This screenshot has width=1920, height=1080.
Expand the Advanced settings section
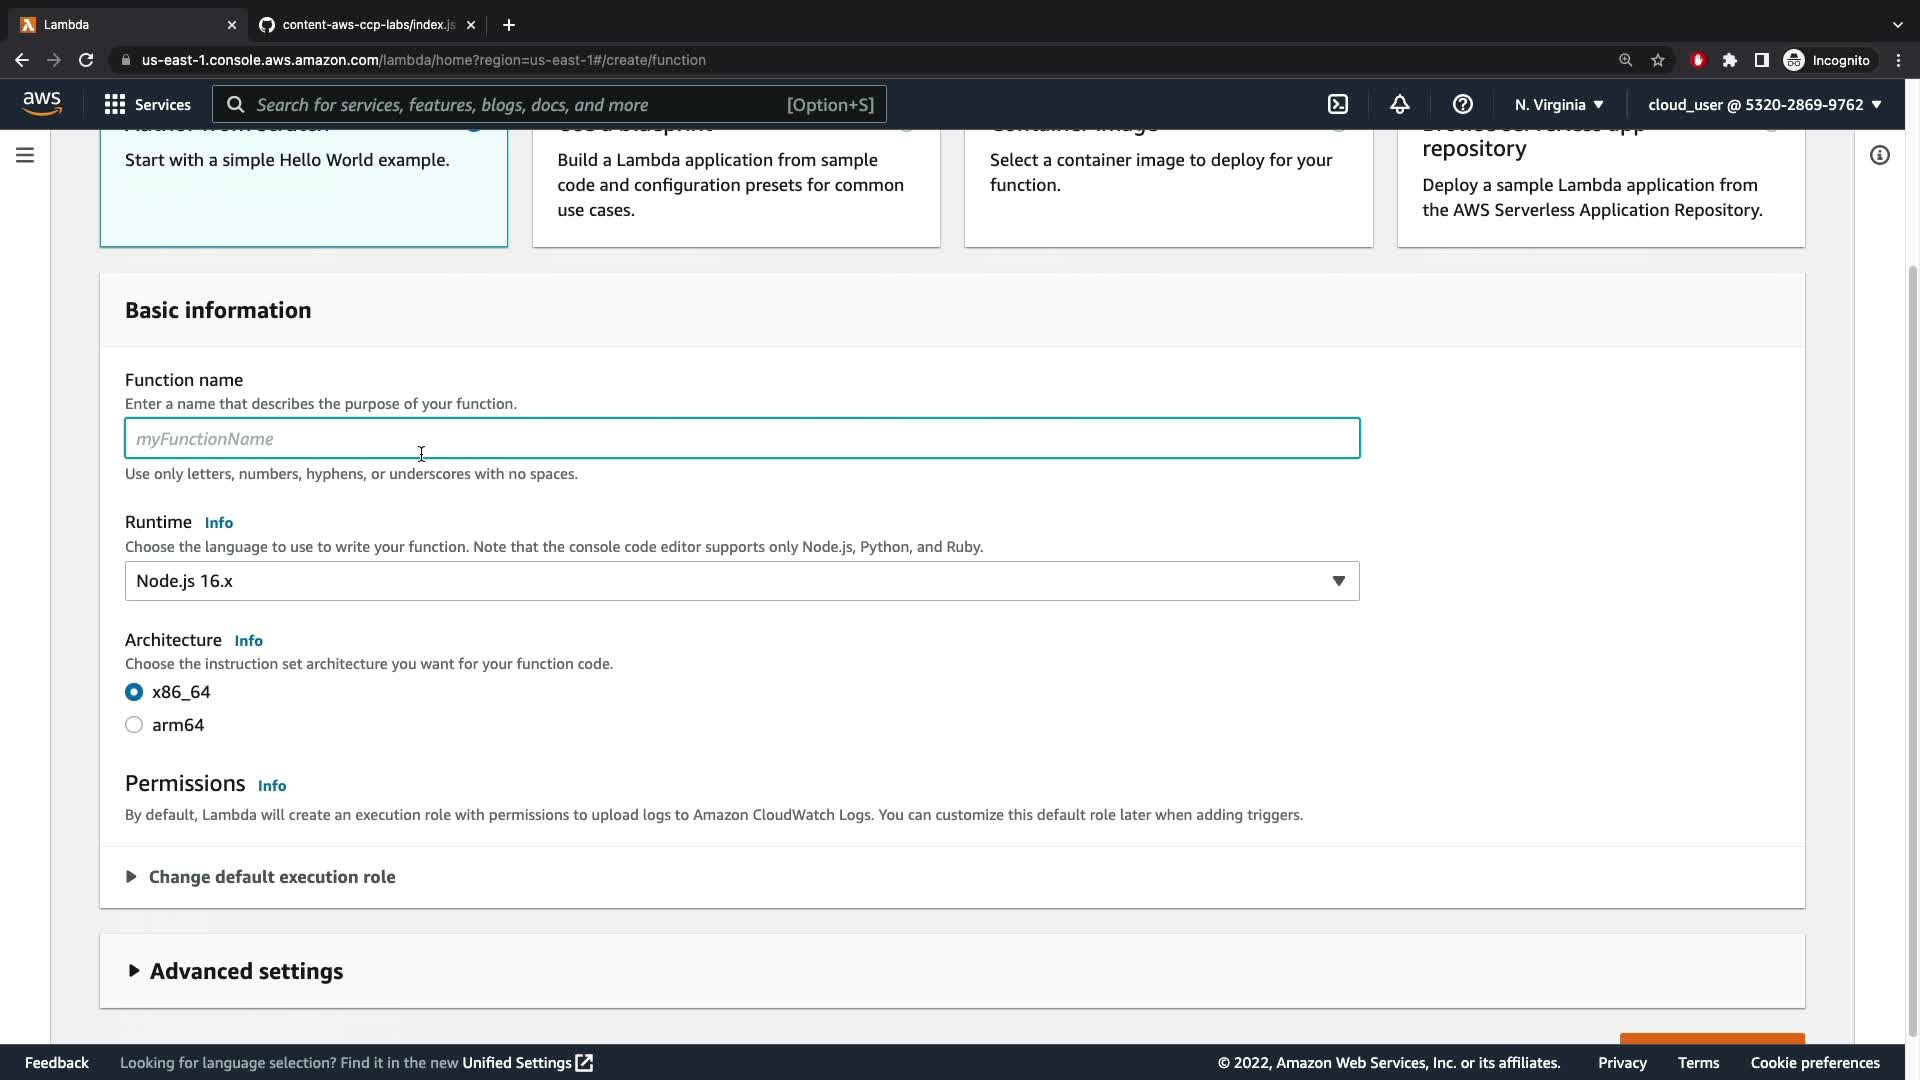point(245,971)
